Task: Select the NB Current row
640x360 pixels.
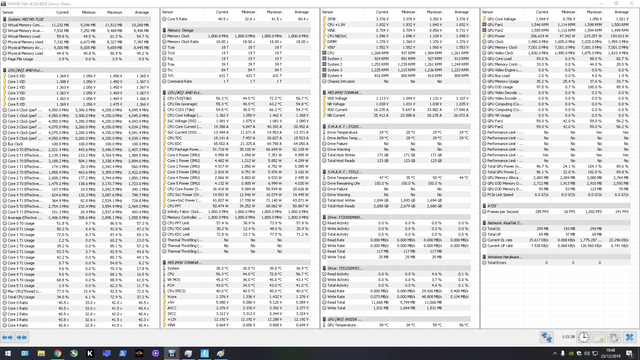Action: (396, 116)
